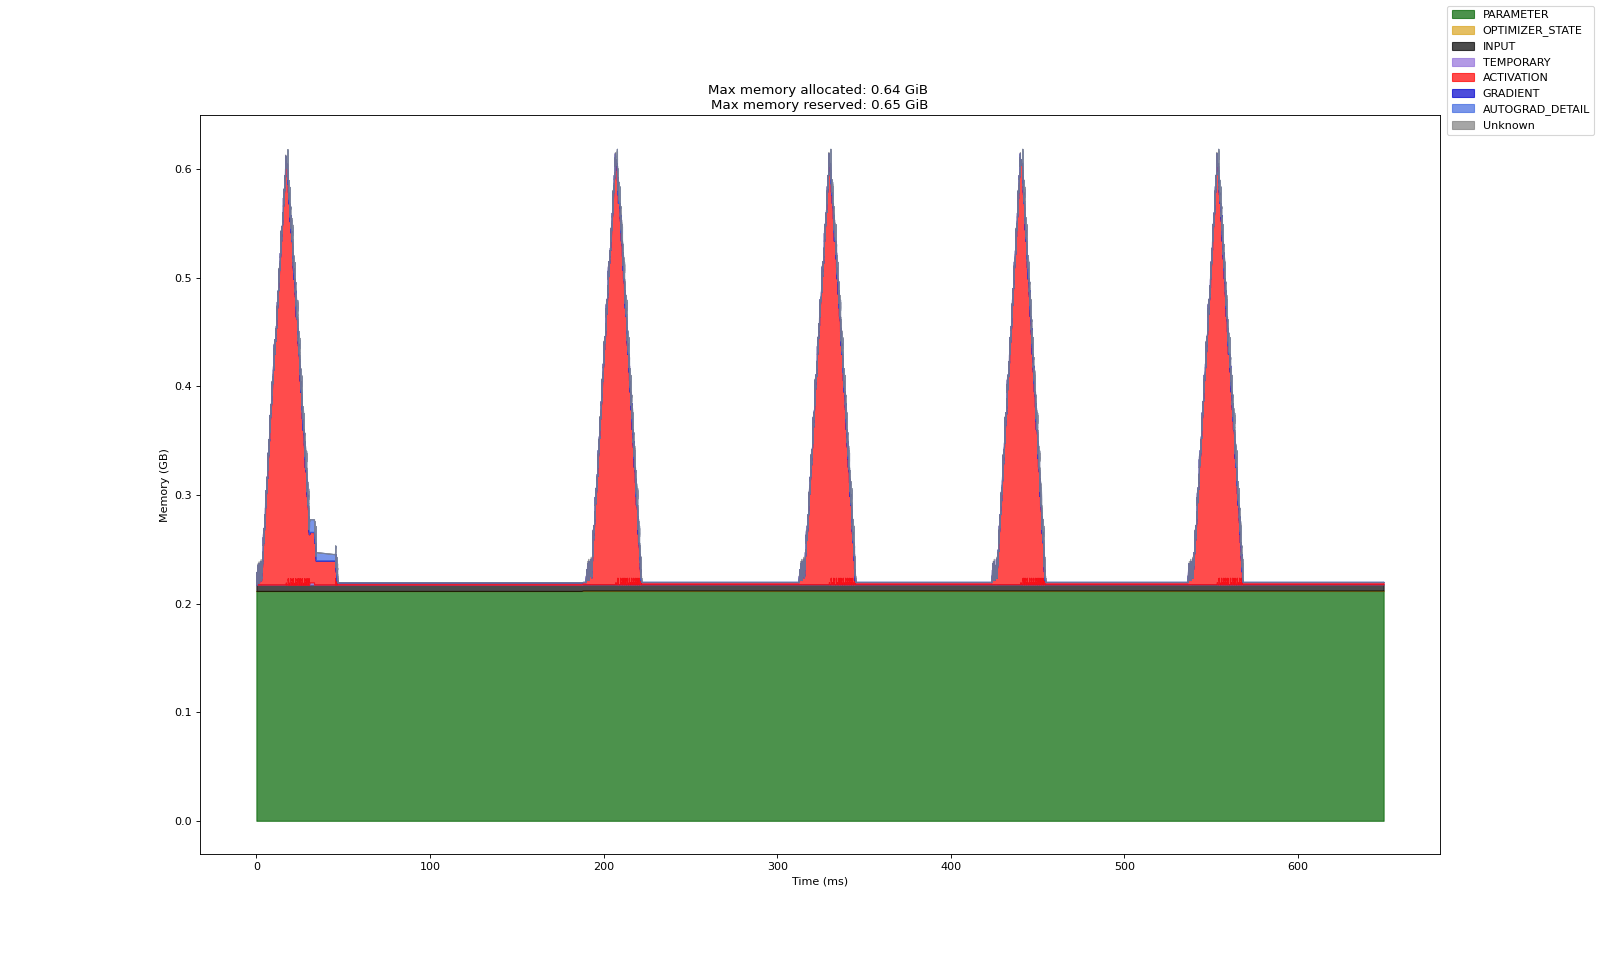
Task: Click the gray Unknown legend swatch
Action: click(1463, 125)
